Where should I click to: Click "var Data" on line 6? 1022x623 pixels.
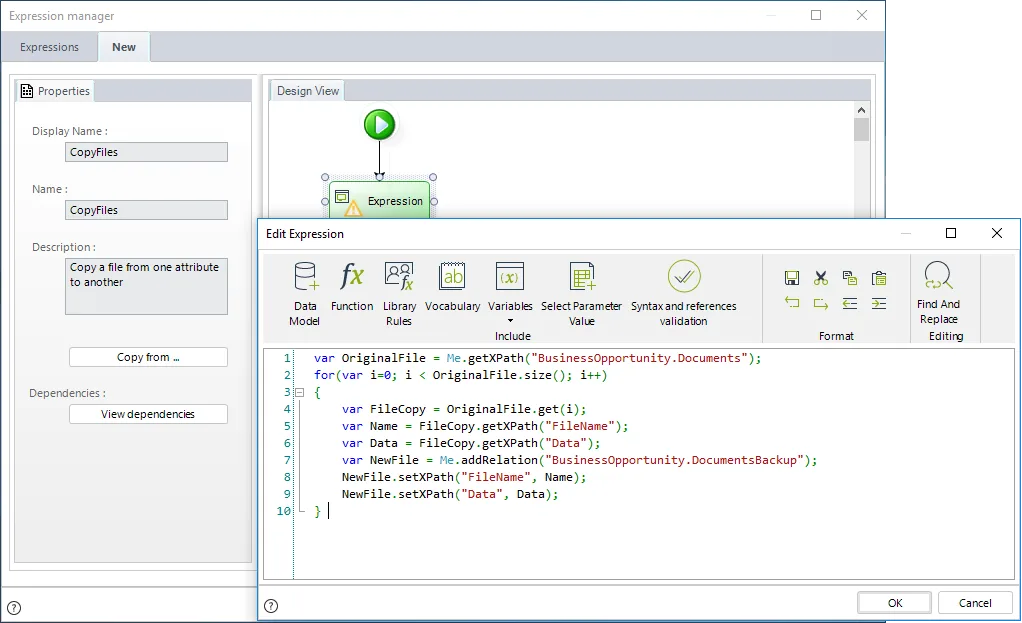[x=370, y=443]
